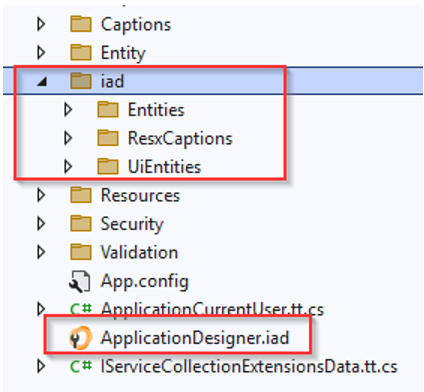This screenshot has height=392, width=424.
Task: Select the IServiceCollectionExtensionsData.tt.cs file name
Action: coord(249,367)
